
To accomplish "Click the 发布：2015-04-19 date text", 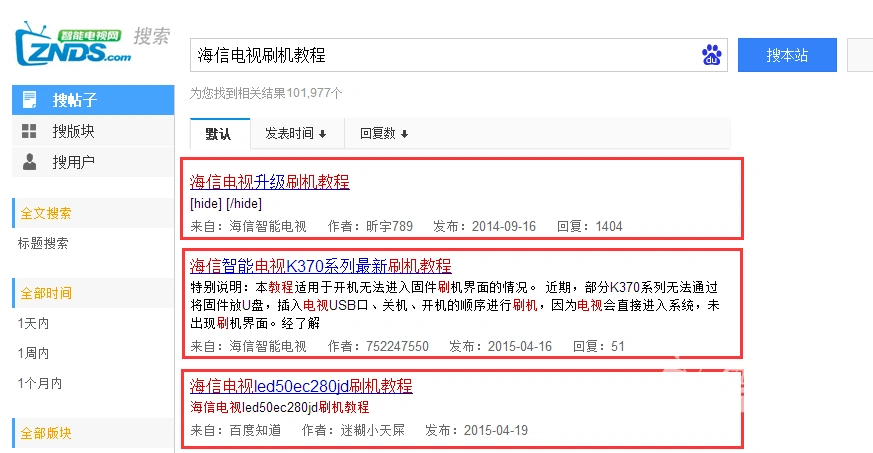I will click(476, 431).
